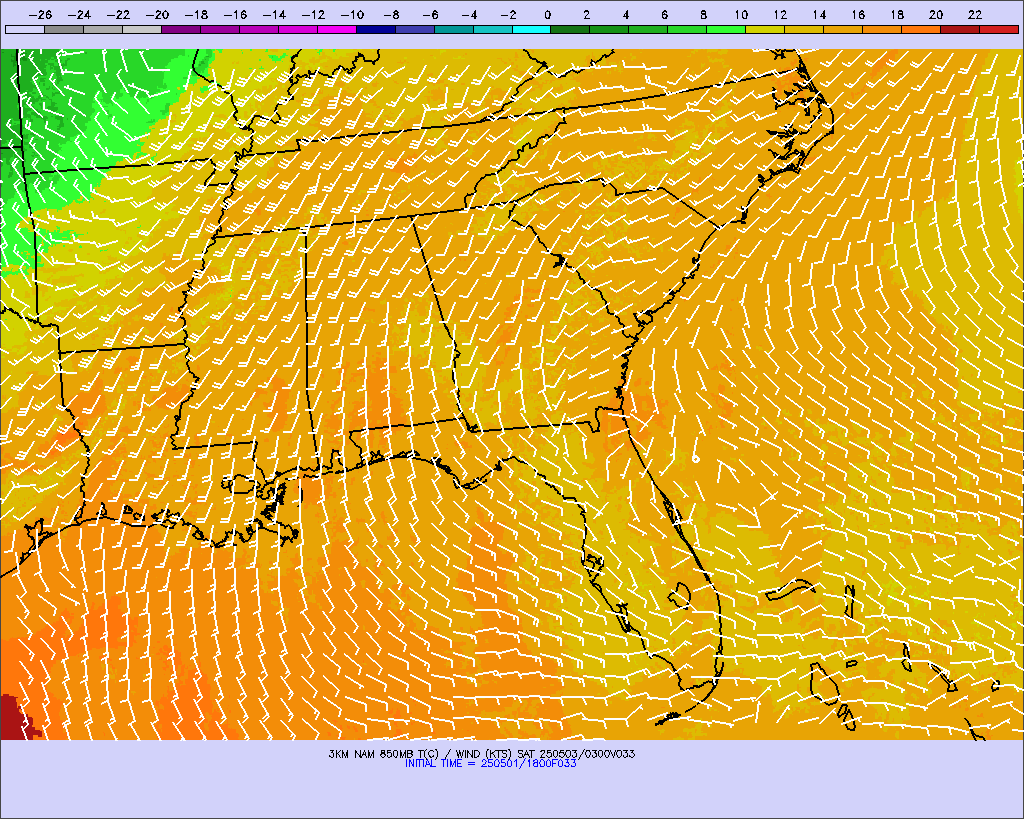This screenshot has height=819, width=1024.
Task: Click the 8 label on the color scale
Action: pyautogui.click(x=703, y=15)
